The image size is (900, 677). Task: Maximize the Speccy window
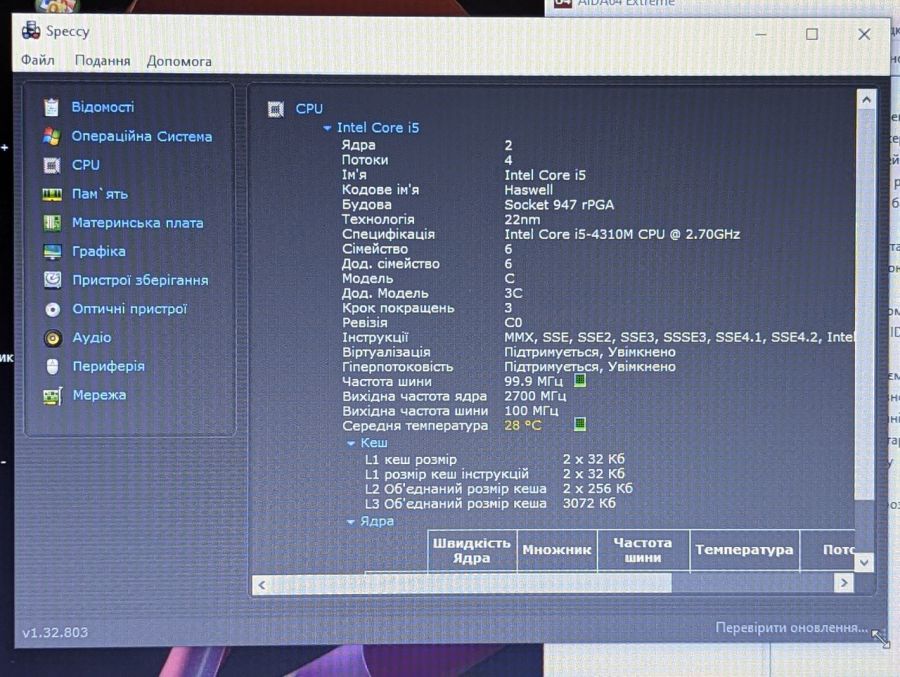pyautogui.click(x=812, y=34)
